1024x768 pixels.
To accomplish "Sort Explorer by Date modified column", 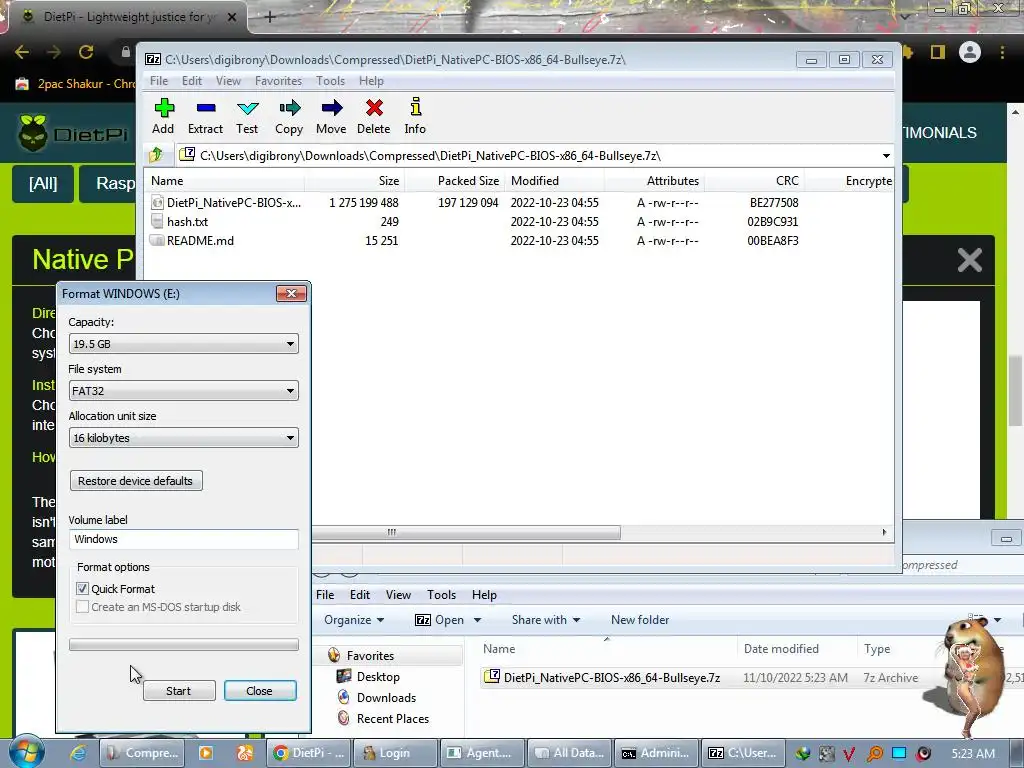I will click(x=781, y=648).
